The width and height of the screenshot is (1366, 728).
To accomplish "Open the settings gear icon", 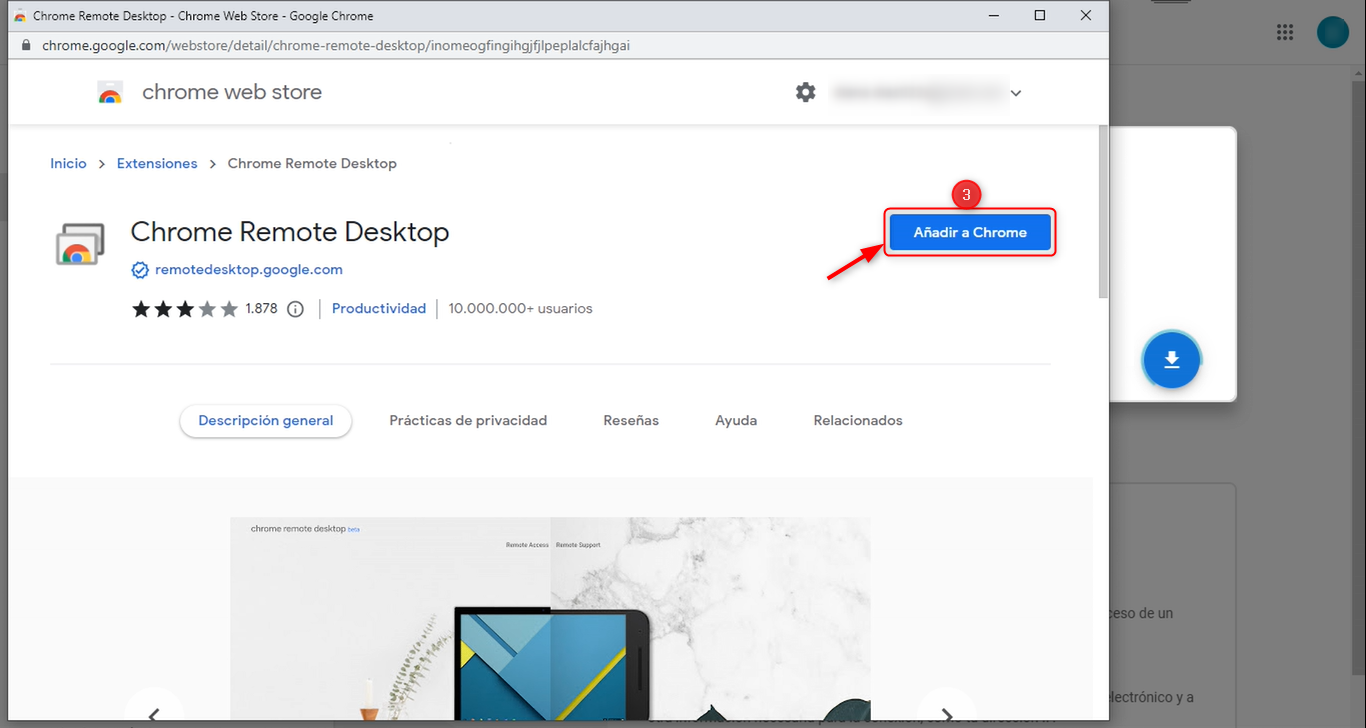I will click(805, 92).
